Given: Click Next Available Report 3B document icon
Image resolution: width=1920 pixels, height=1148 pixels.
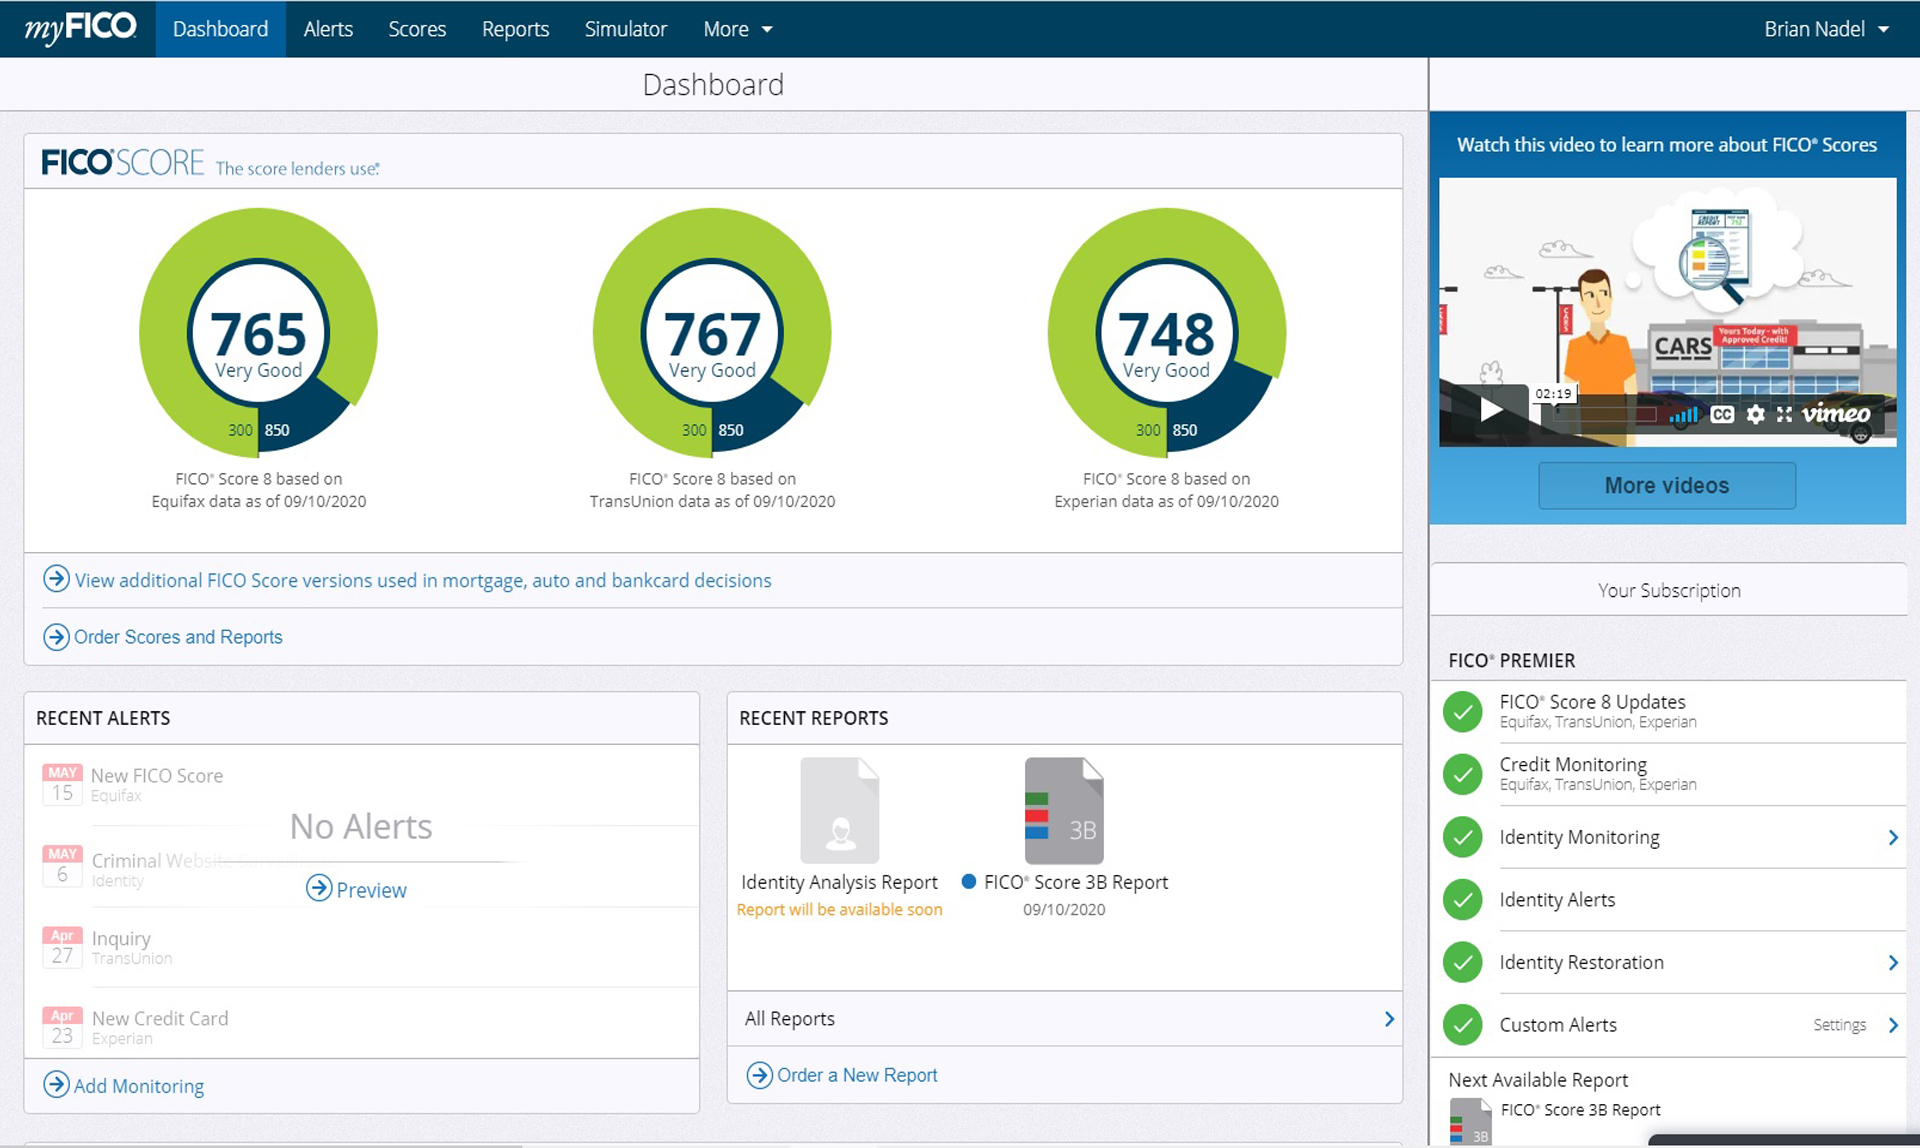Looking at the screenshot, I should (x=1470, y=1122).
